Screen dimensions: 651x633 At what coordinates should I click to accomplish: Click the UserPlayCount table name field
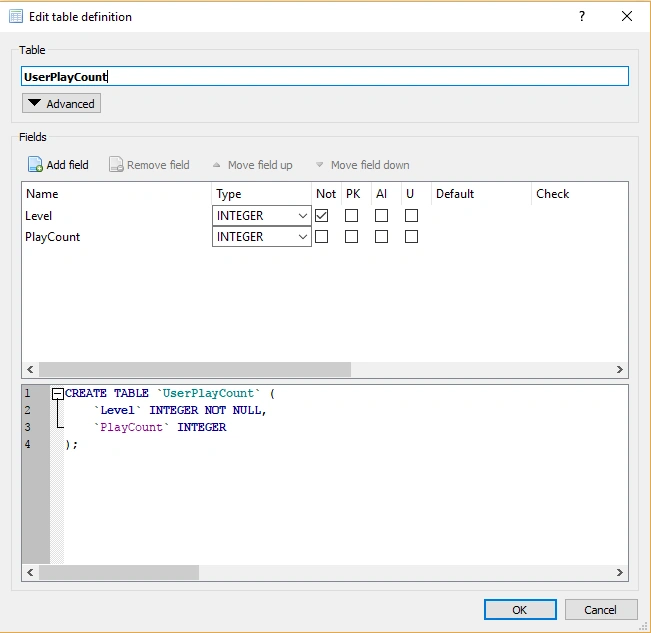tap(325, 76)
